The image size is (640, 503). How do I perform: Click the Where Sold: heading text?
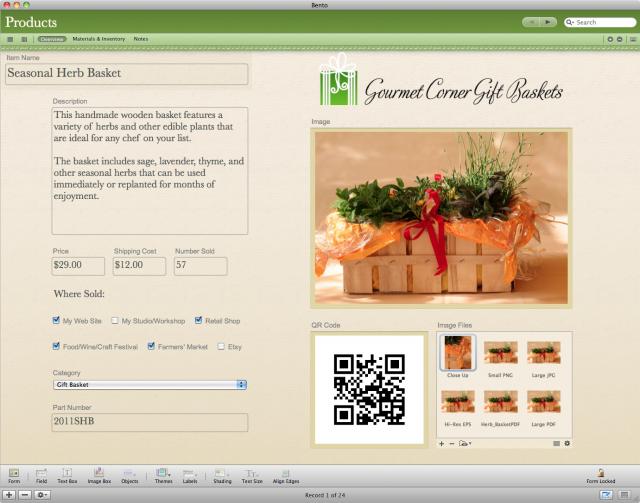(79, 294)
